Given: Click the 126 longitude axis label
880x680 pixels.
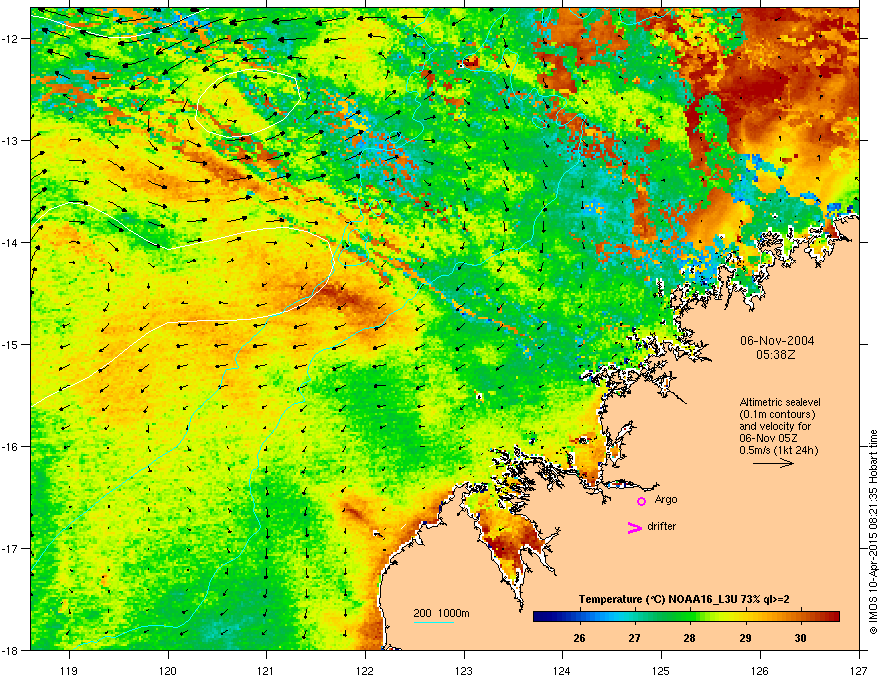Looking at the screenshot, I should tap(759, 670).
